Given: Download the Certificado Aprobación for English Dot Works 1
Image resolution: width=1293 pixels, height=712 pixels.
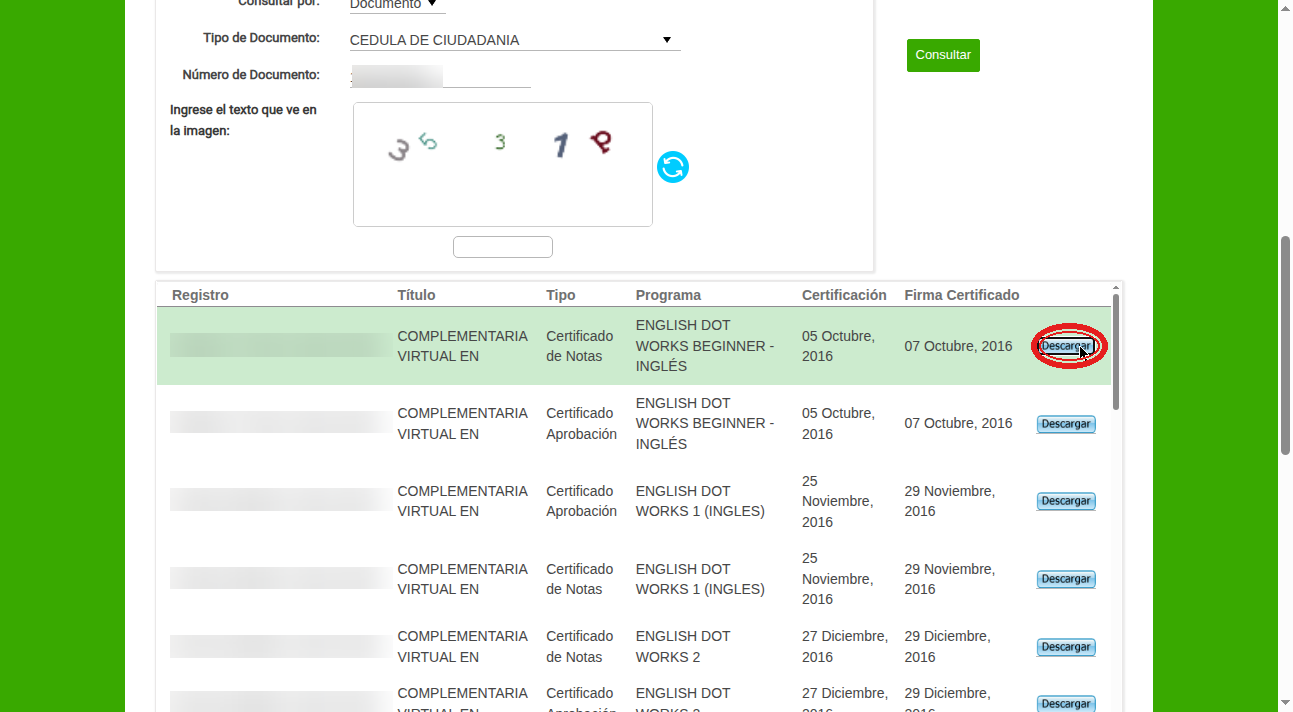Looking at the screenshot, I should (1066, 501).
